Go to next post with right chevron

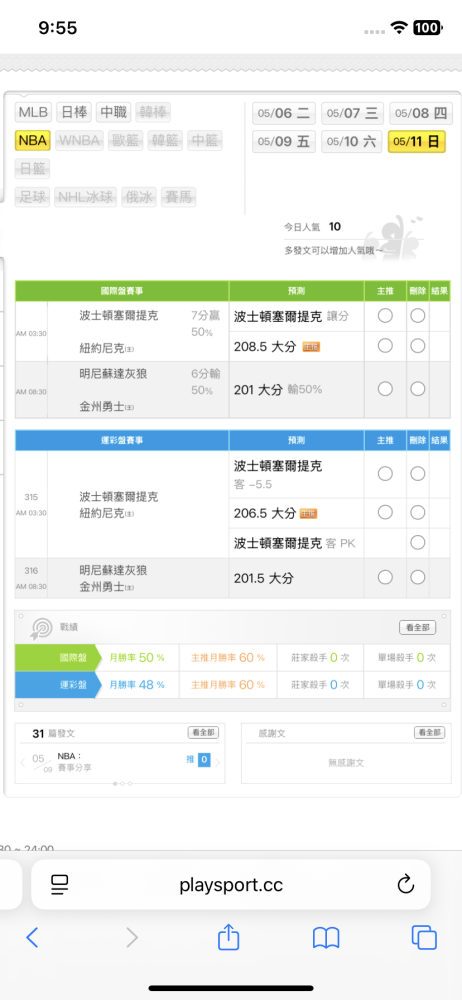(x=218, y=762)
